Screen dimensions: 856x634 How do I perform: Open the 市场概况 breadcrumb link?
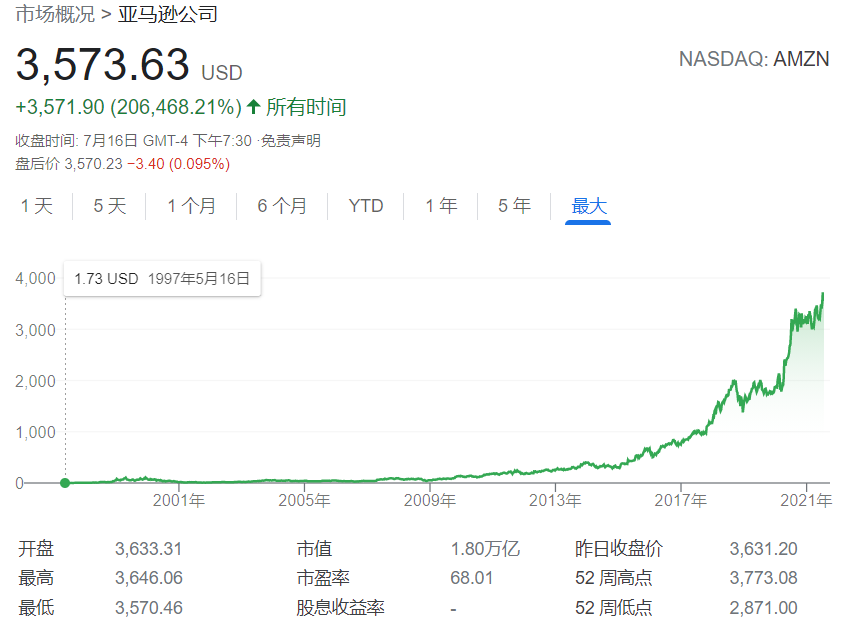click(x=55, y=14)
